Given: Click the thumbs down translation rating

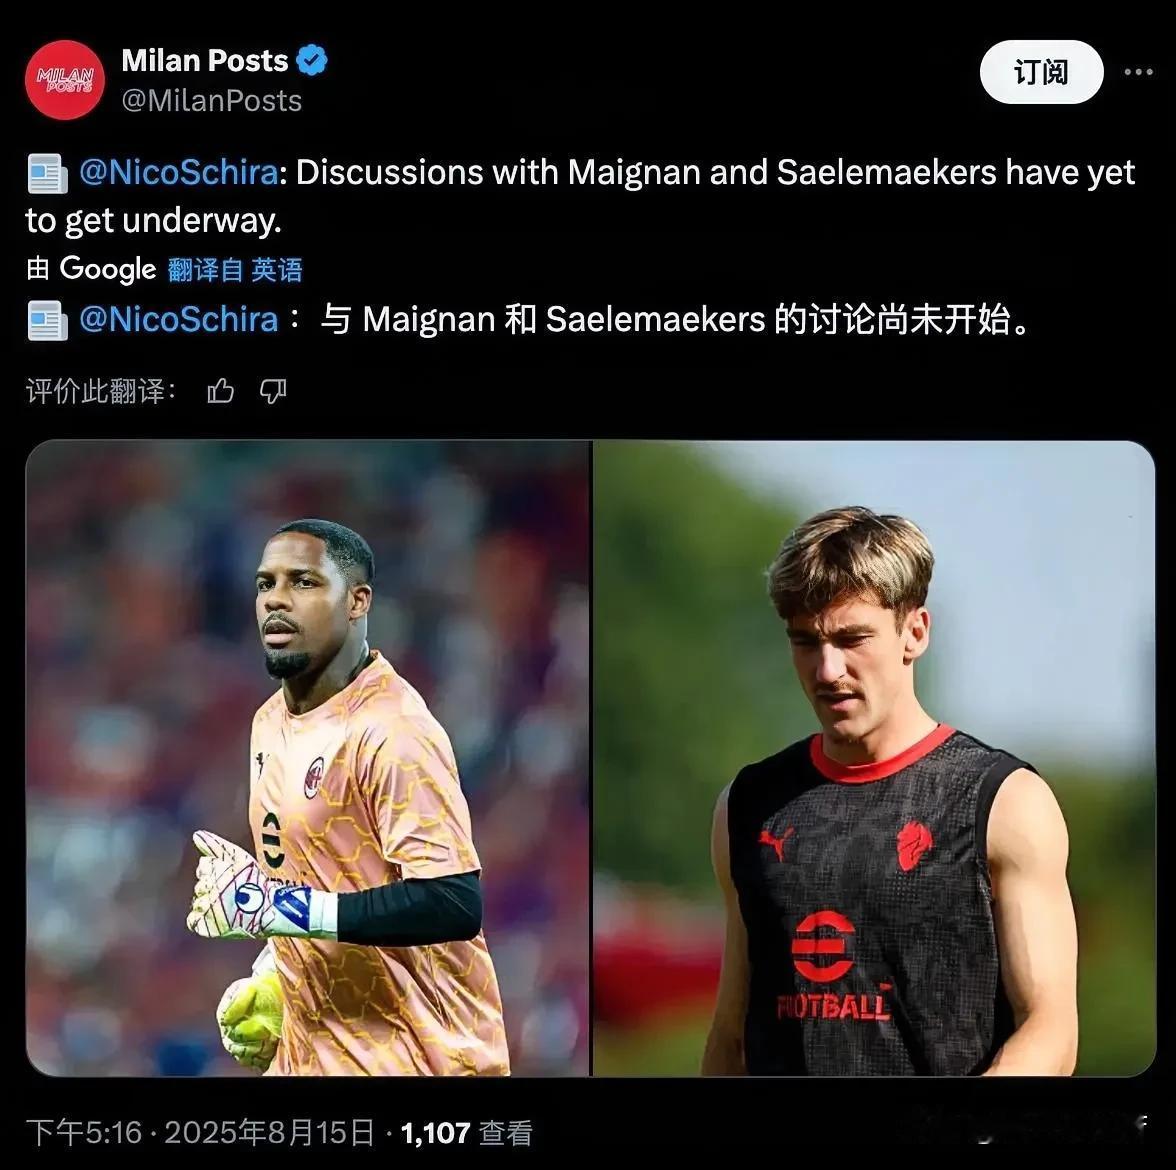Looking at the screenshot, I should [273, 391].
